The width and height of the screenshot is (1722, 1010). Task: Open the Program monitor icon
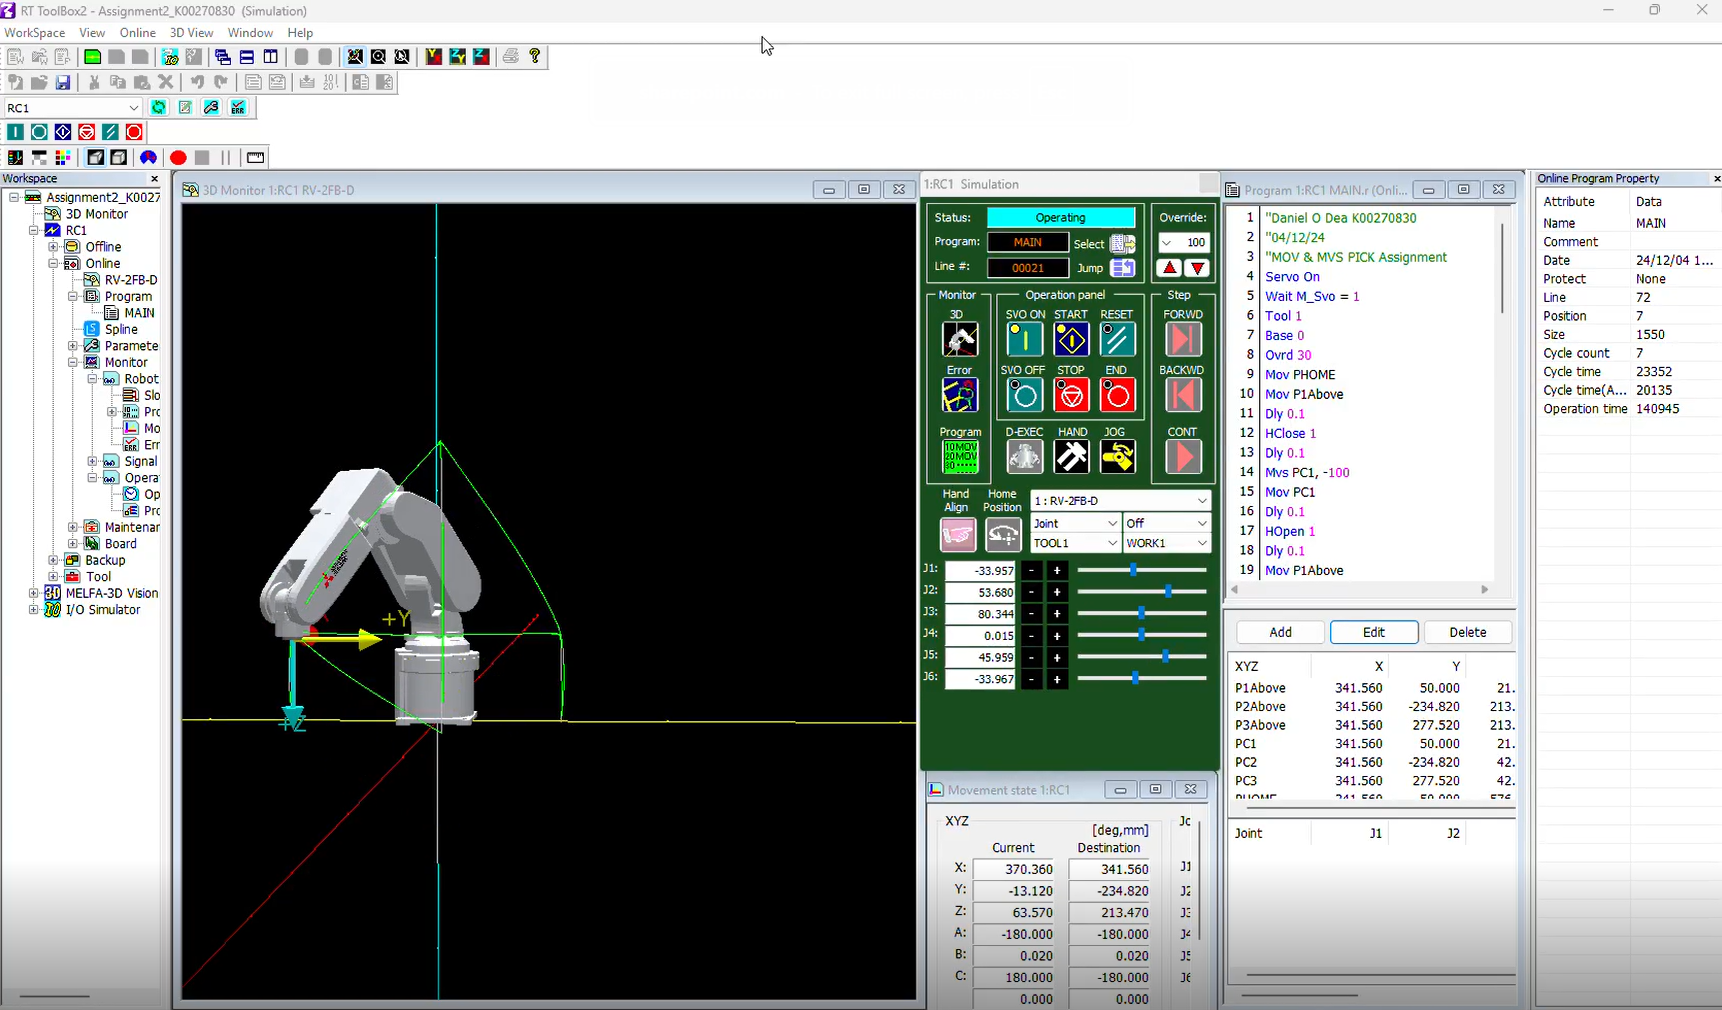click(961, 457)
